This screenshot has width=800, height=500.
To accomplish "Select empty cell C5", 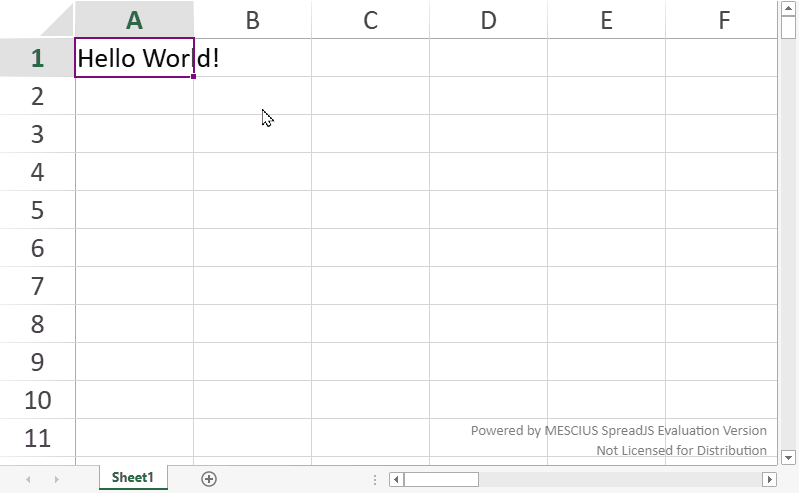I will [x=370, y=210].
